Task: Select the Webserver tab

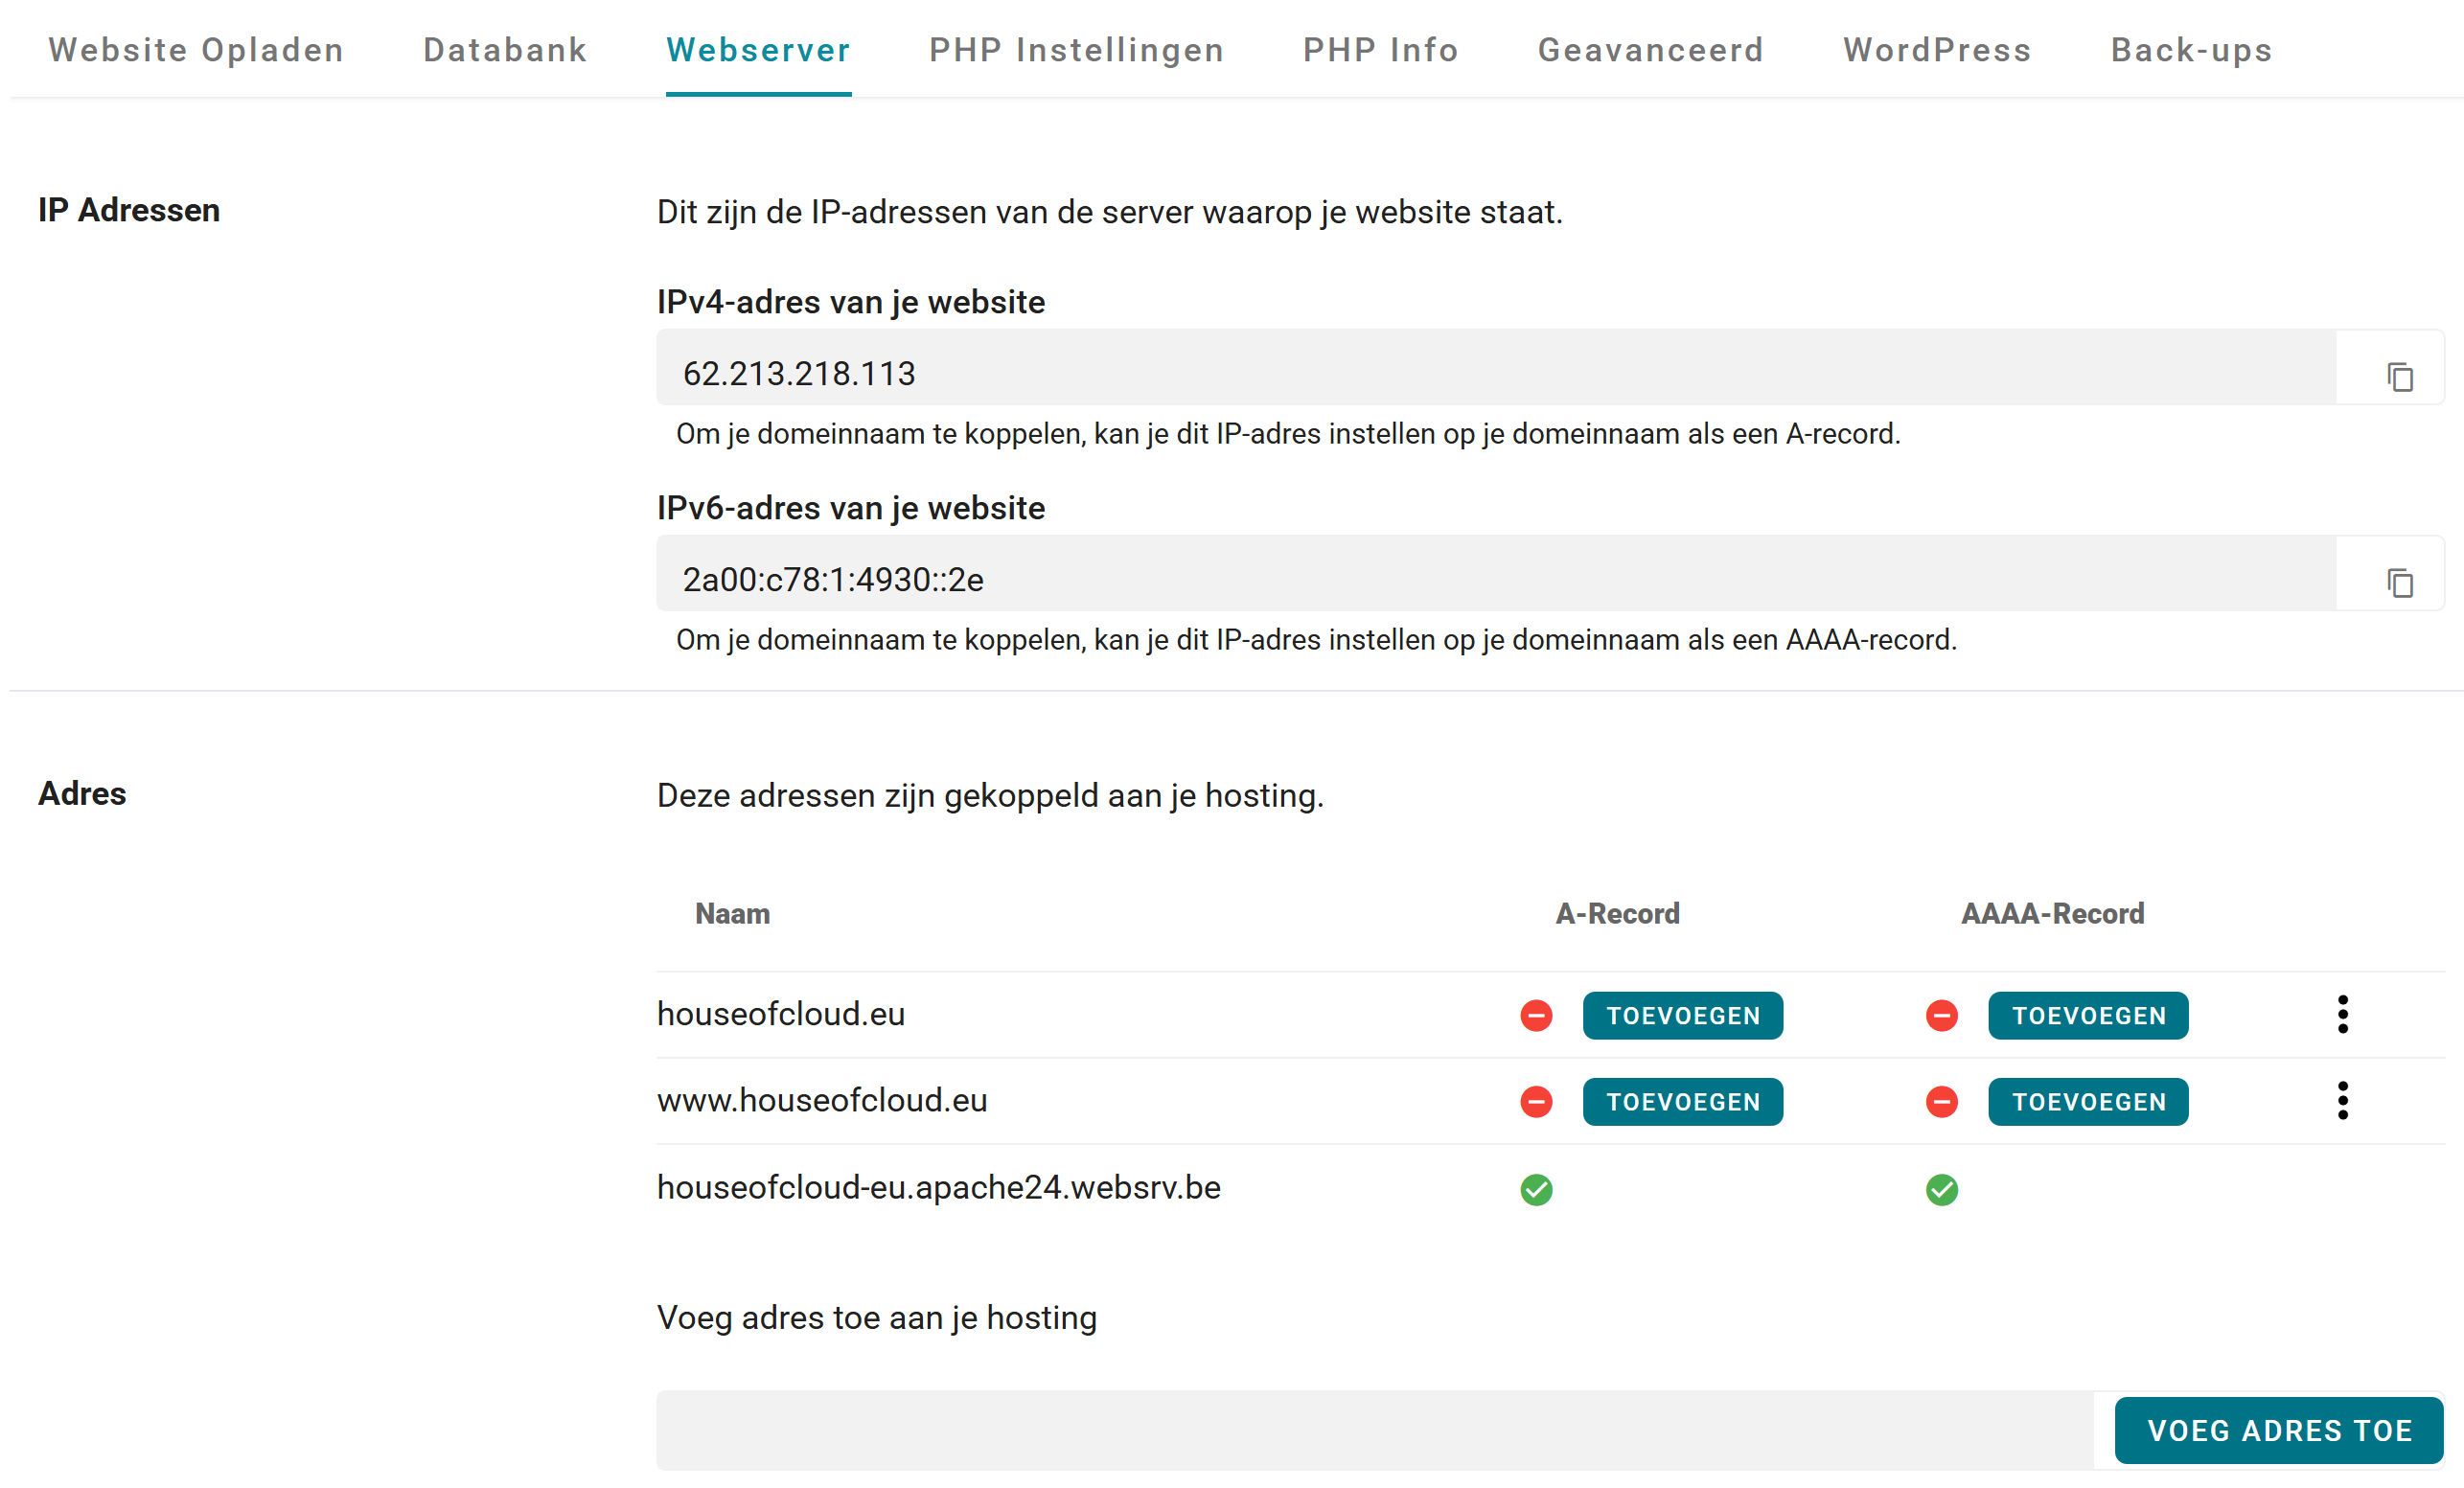Action: (758, 49)
